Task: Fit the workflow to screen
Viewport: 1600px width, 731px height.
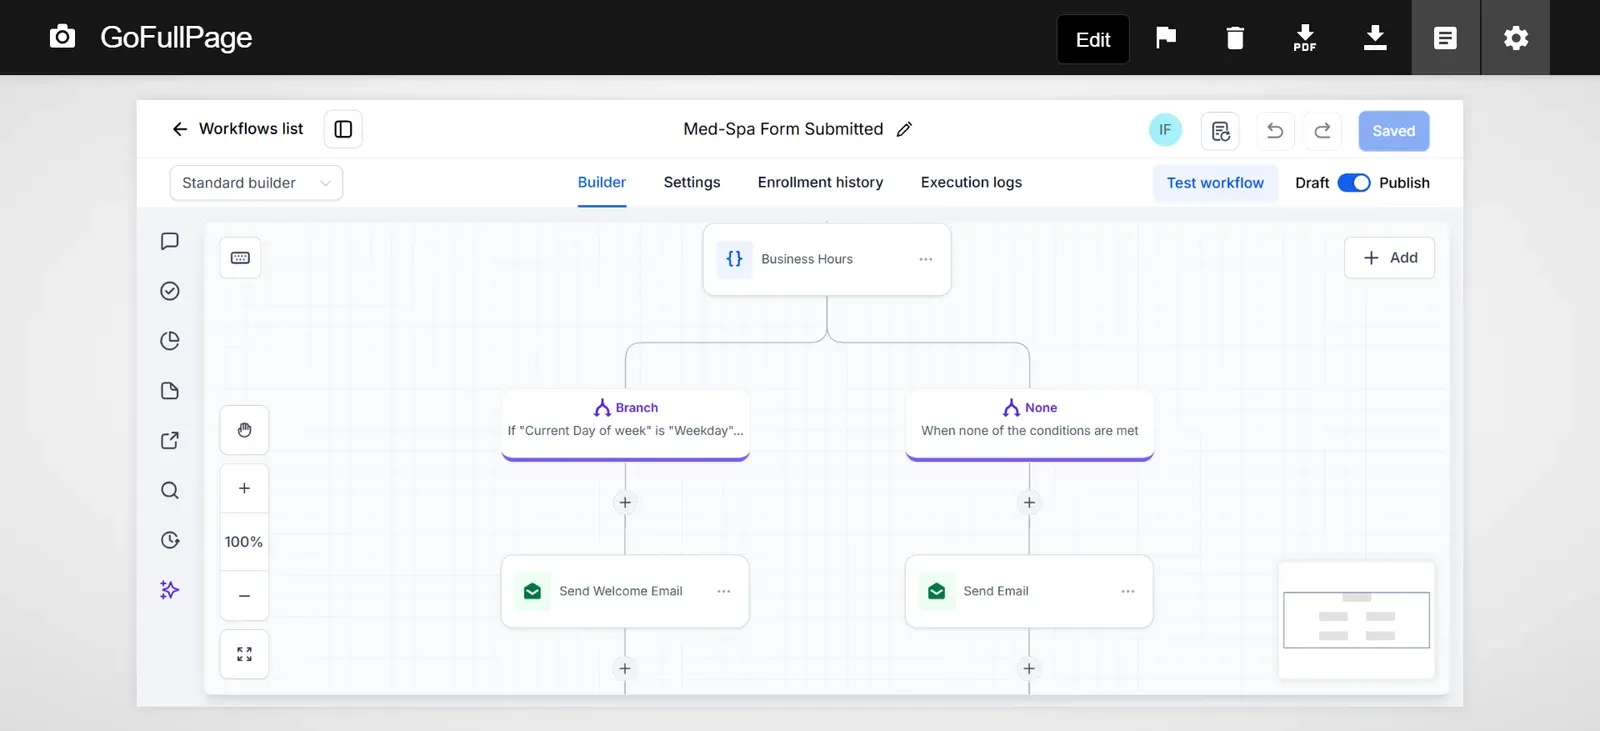Action: 244,654
